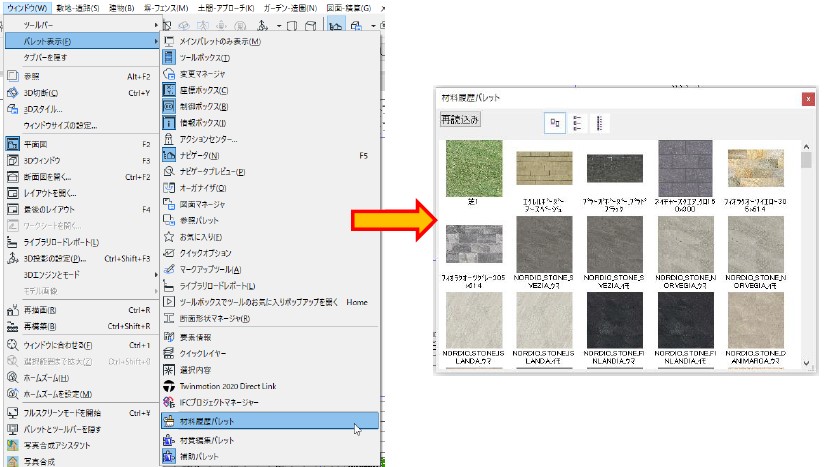Open the 図面-積算(G) menu
The width and height of the screenshot is (827, 467).
coord(349,8)
